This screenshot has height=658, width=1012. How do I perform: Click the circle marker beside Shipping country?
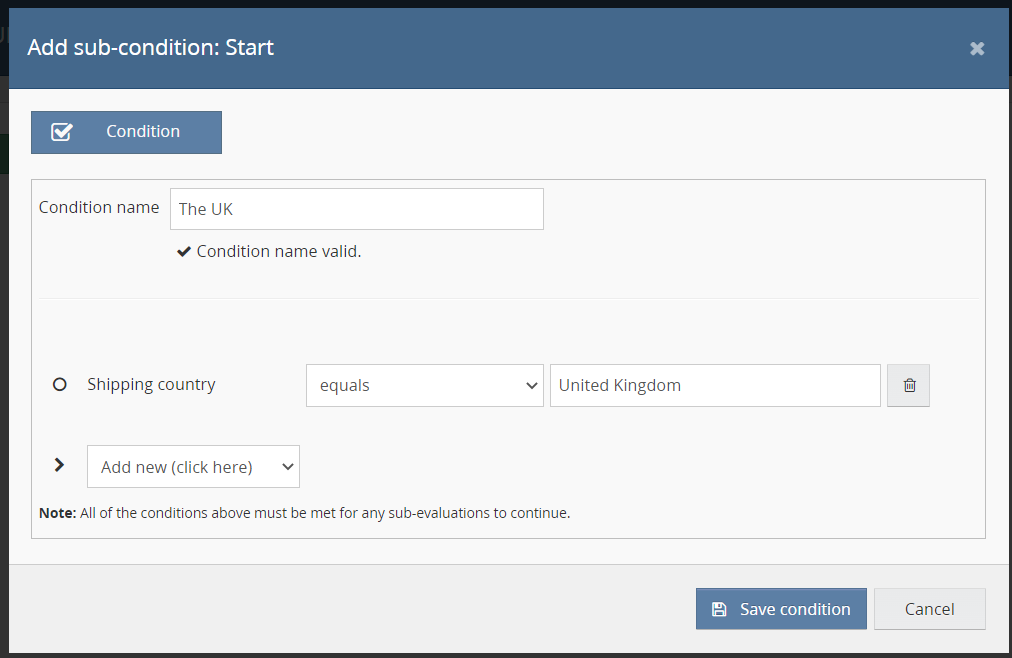(x=59, y=384)
